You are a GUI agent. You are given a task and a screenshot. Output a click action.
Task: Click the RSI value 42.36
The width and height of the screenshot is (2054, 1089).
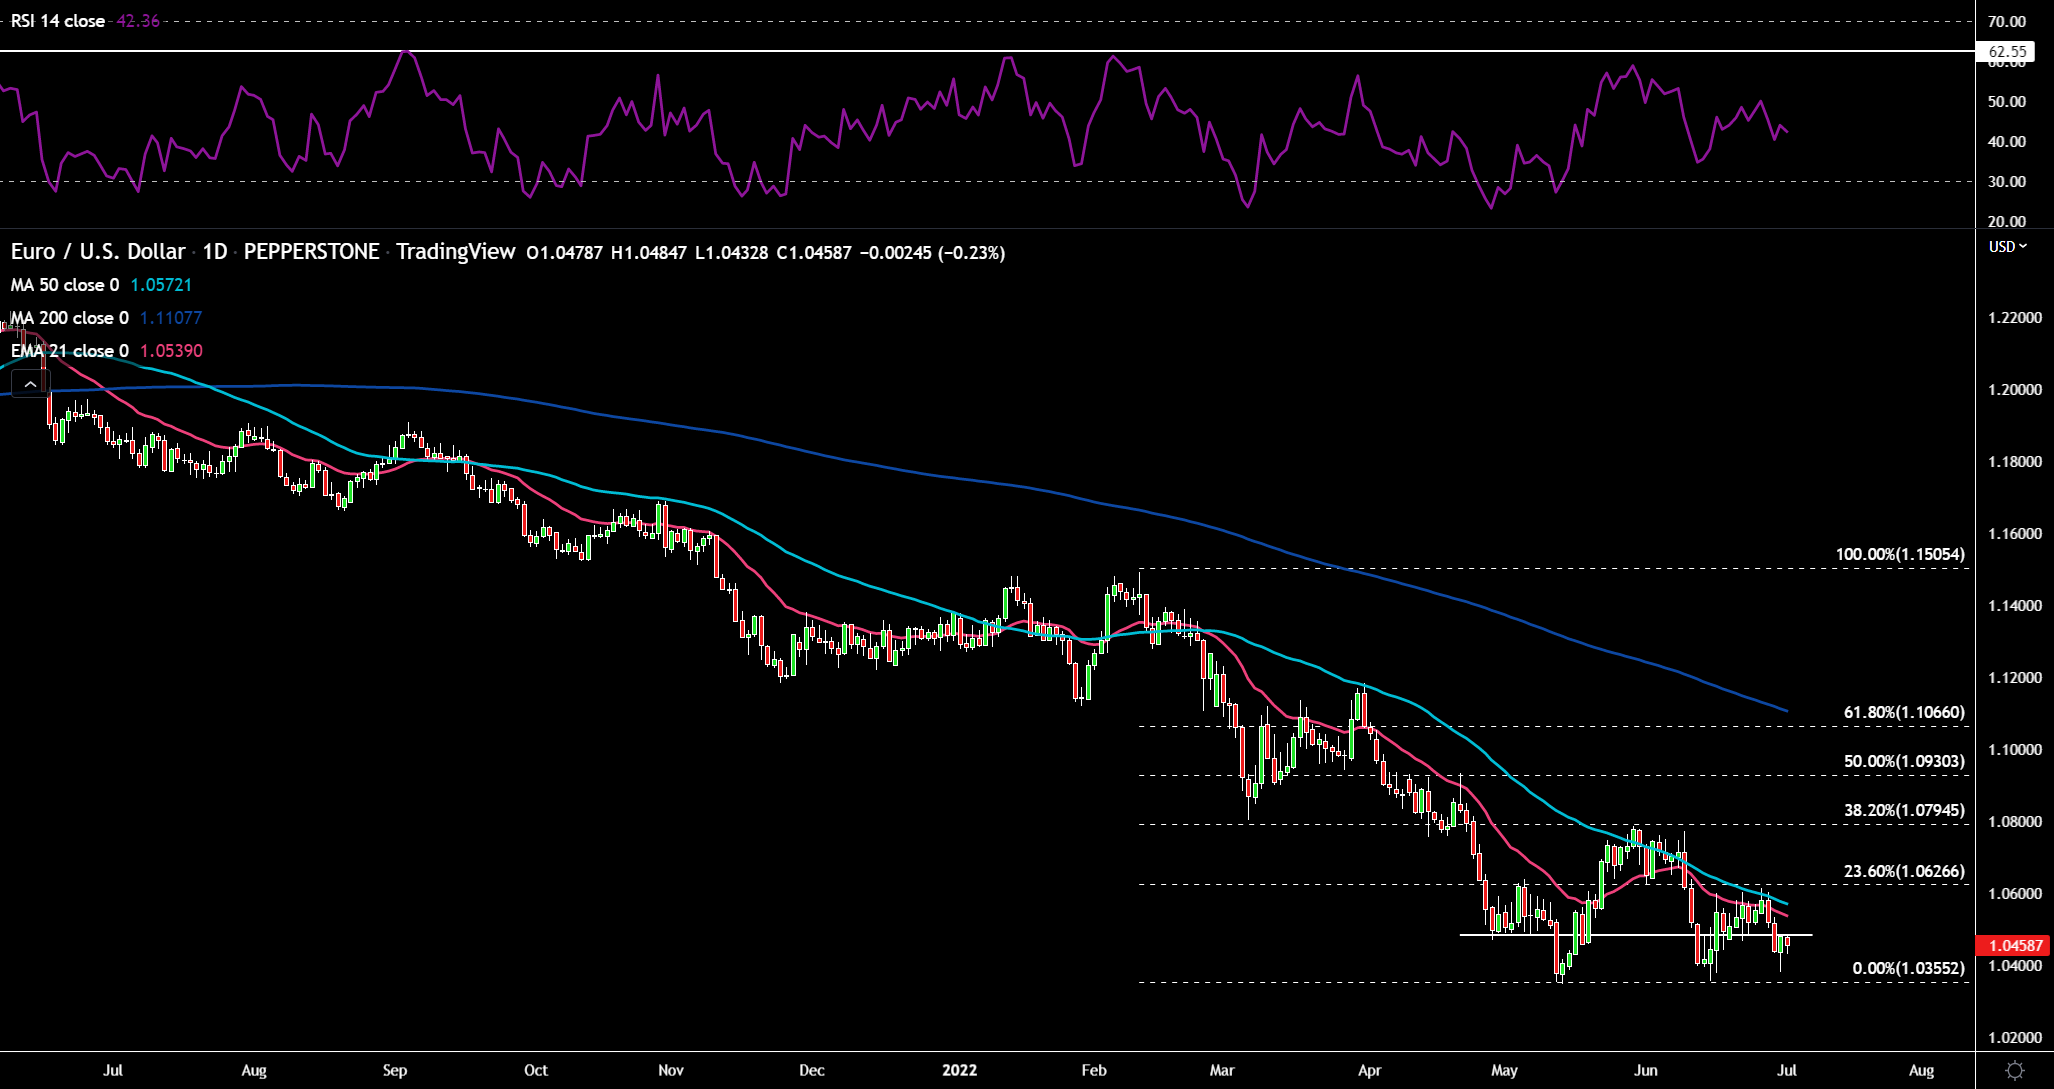(x=138, y=21)
